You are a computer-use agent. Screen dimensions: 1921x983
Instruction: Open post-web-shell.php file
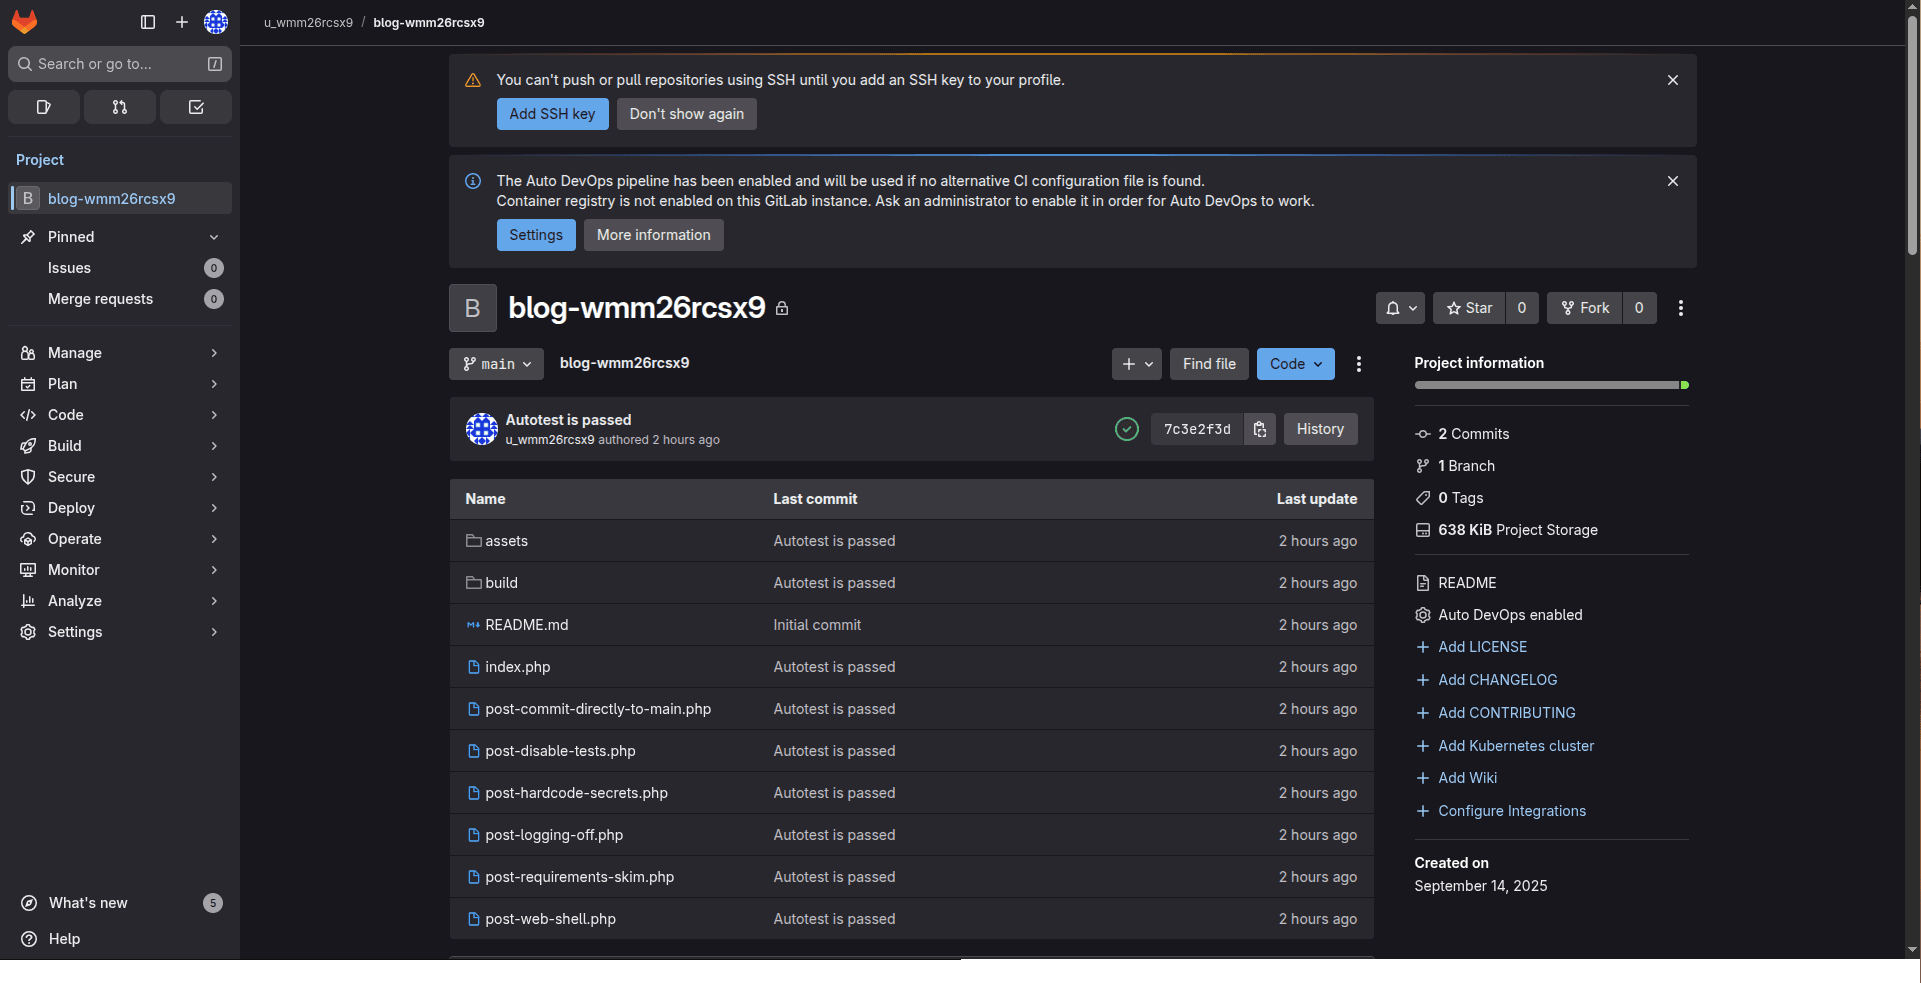coord(550,919)
